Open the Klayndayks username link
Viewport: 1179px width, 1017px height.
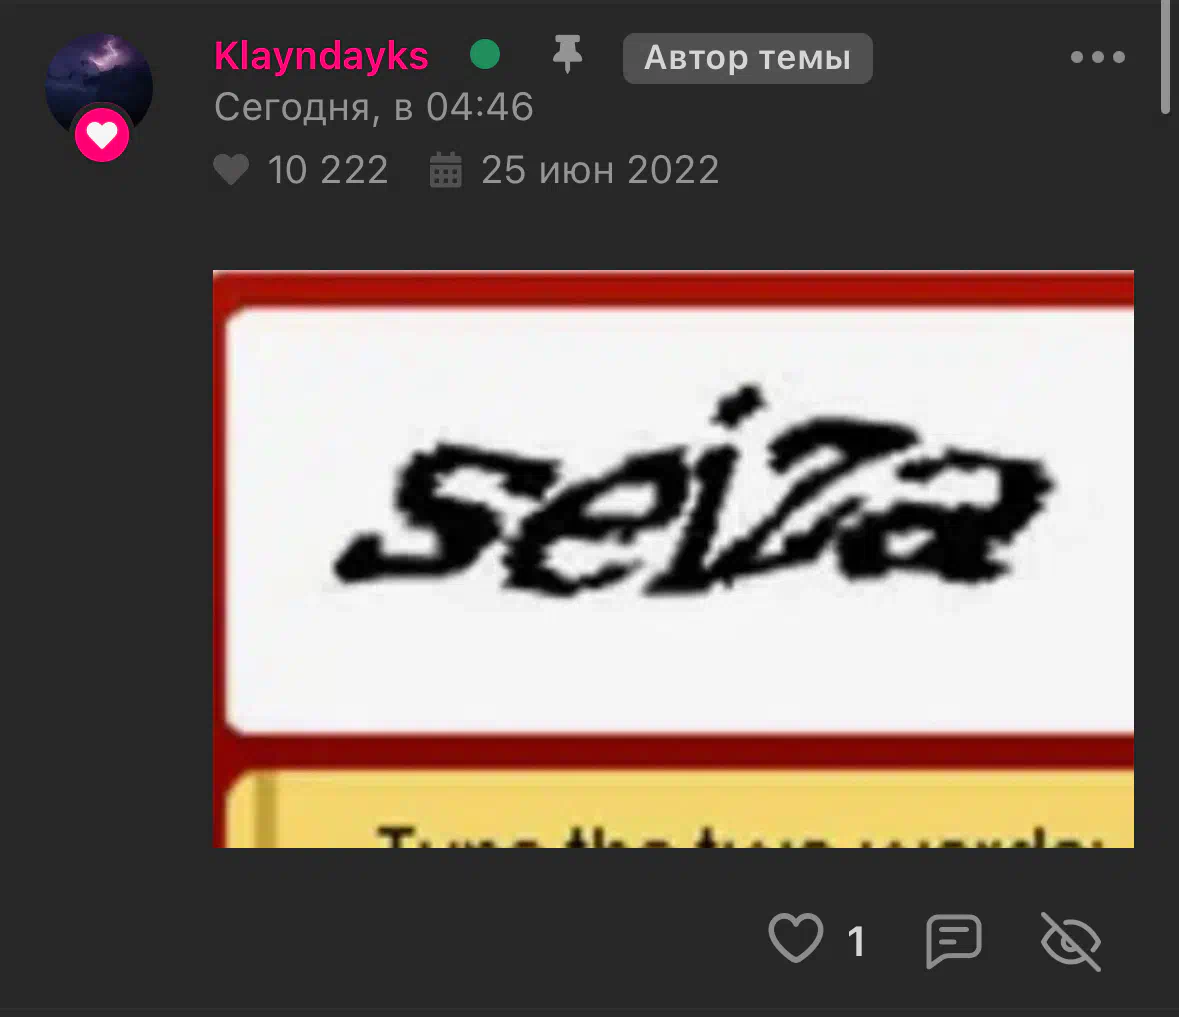coord(321,56)
